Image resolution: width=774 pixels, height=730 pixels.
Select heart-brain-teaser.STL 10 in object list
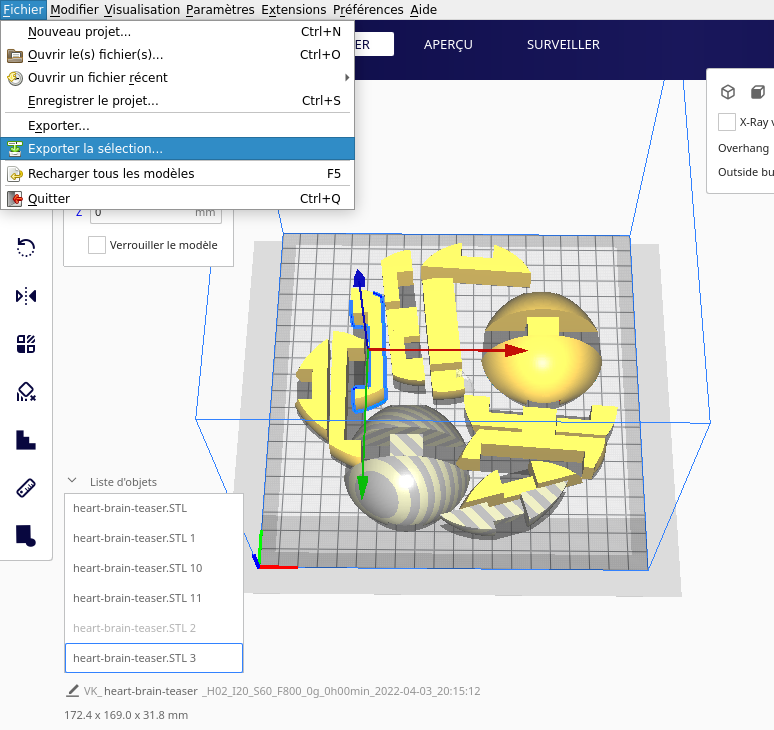154,568
